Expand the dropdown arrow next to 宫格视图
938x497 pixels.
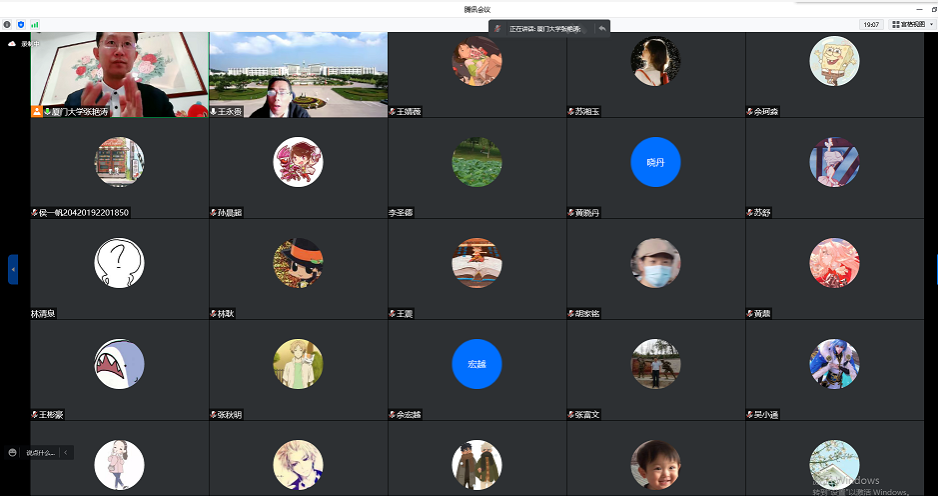[931, 25]
